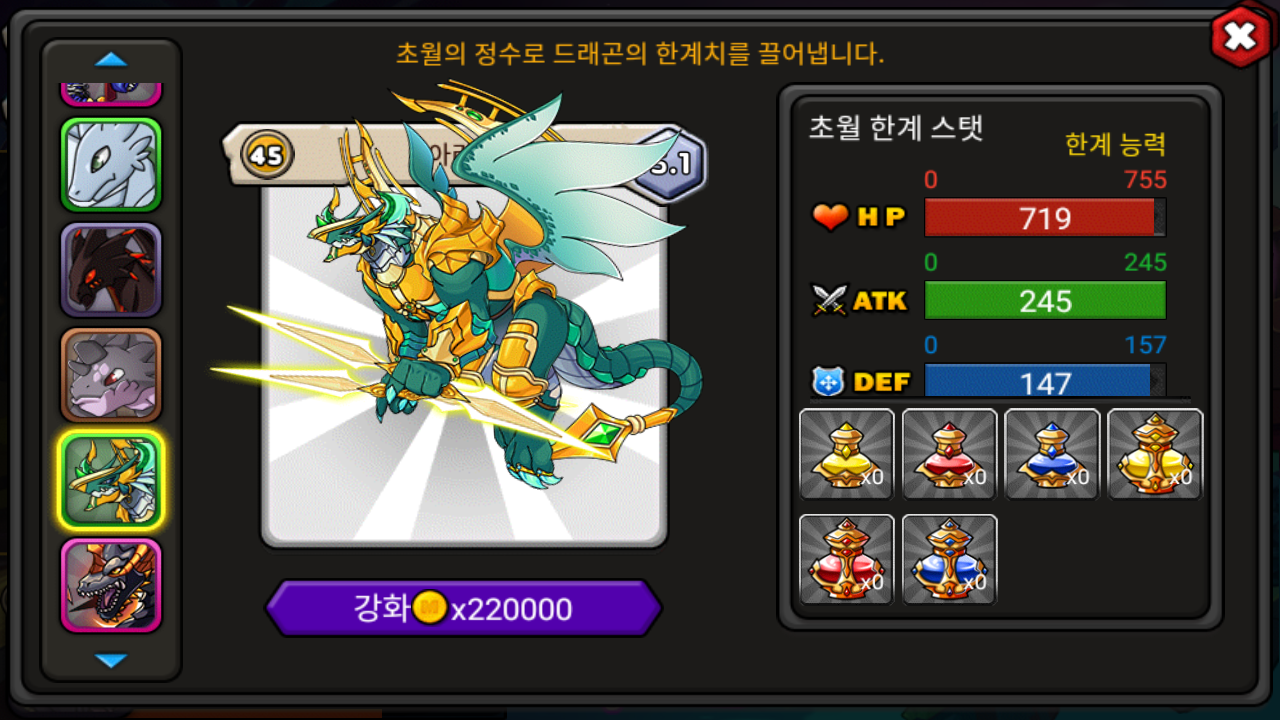Select the small yellow essence potion
This screenshot has width=1280, height=720.
[847, 454]
